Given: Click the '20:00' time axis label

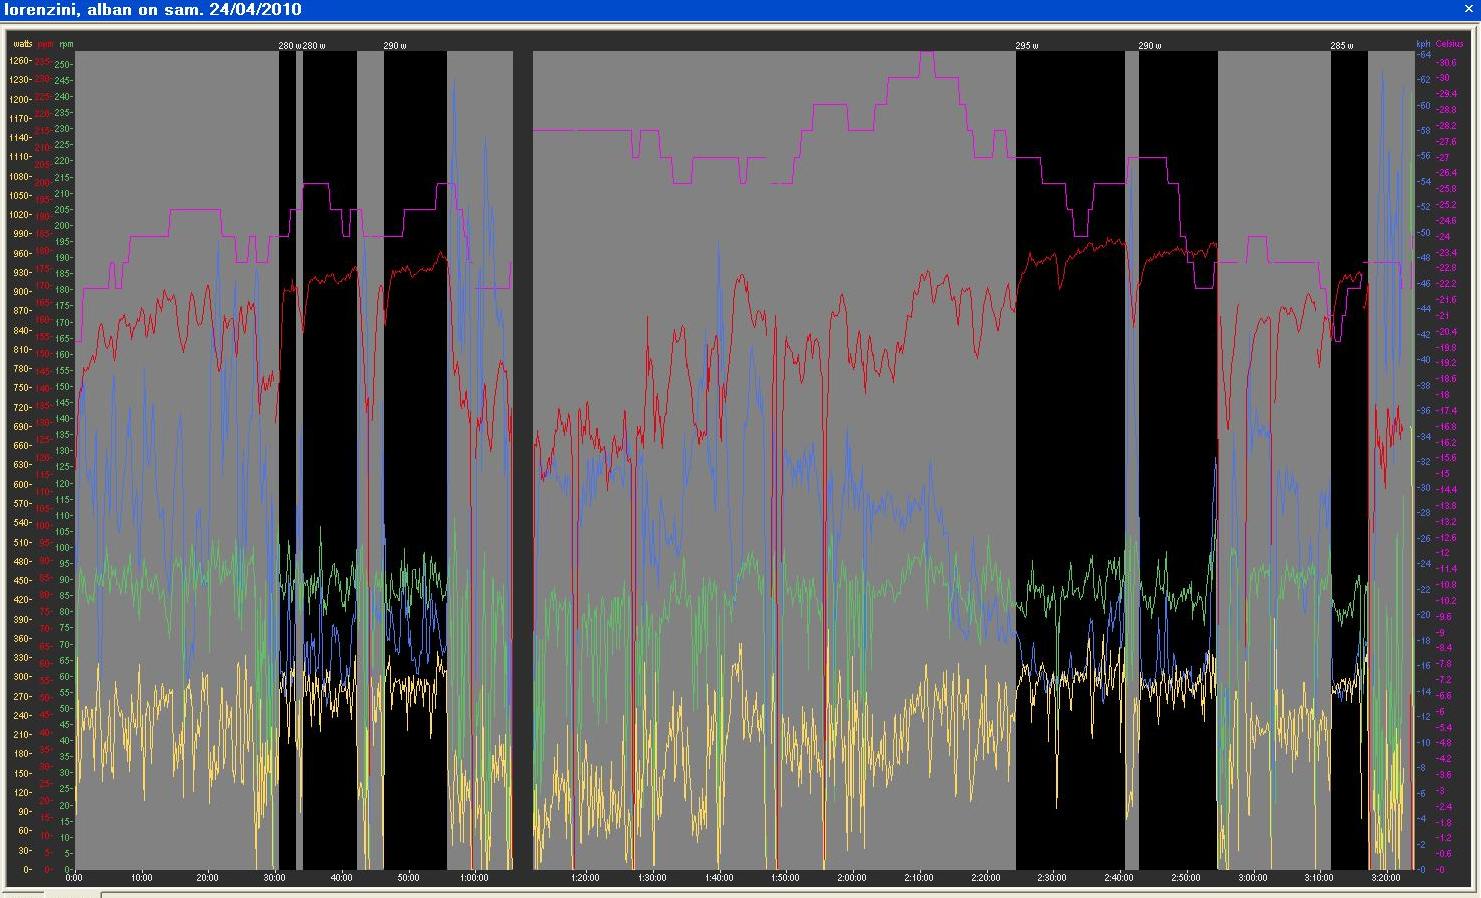Looking at the screenshot, I should coord(208,878).
